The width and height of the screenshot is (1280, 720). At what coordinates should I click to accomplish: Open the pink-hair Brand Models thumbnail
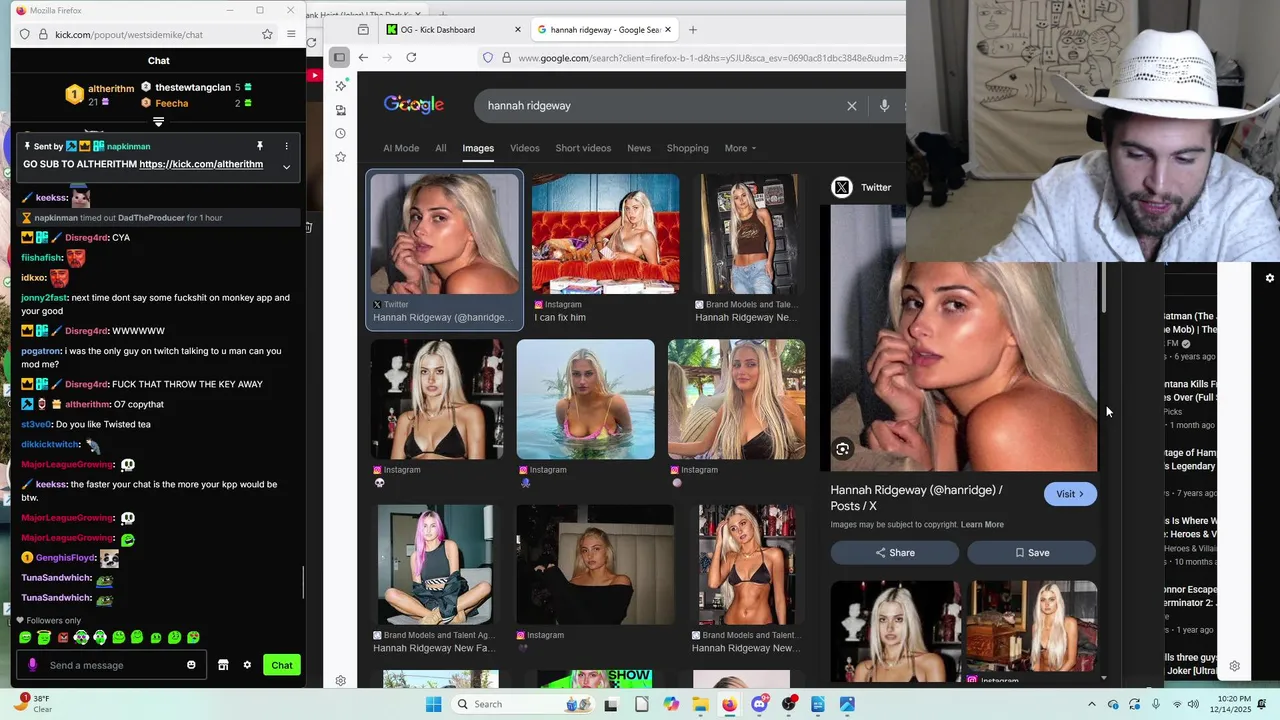point(434,565)
